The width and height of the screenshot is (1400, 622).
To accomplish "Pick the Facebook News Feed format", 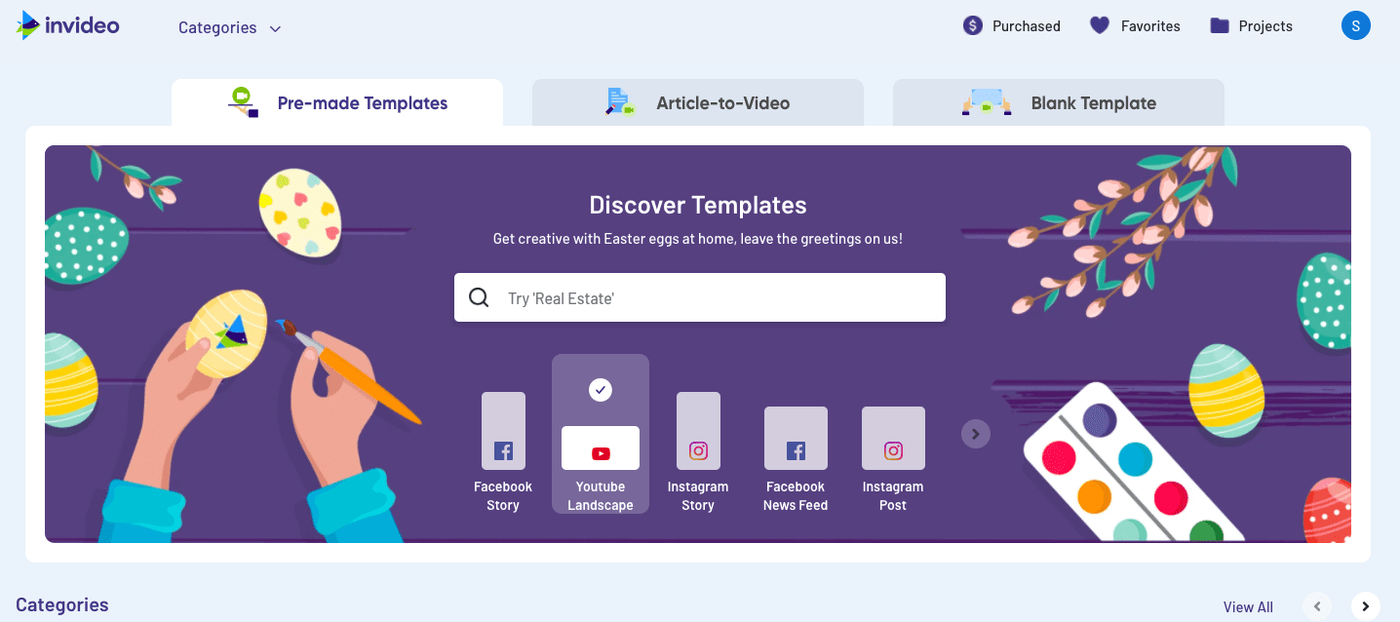I will point(795,457).
